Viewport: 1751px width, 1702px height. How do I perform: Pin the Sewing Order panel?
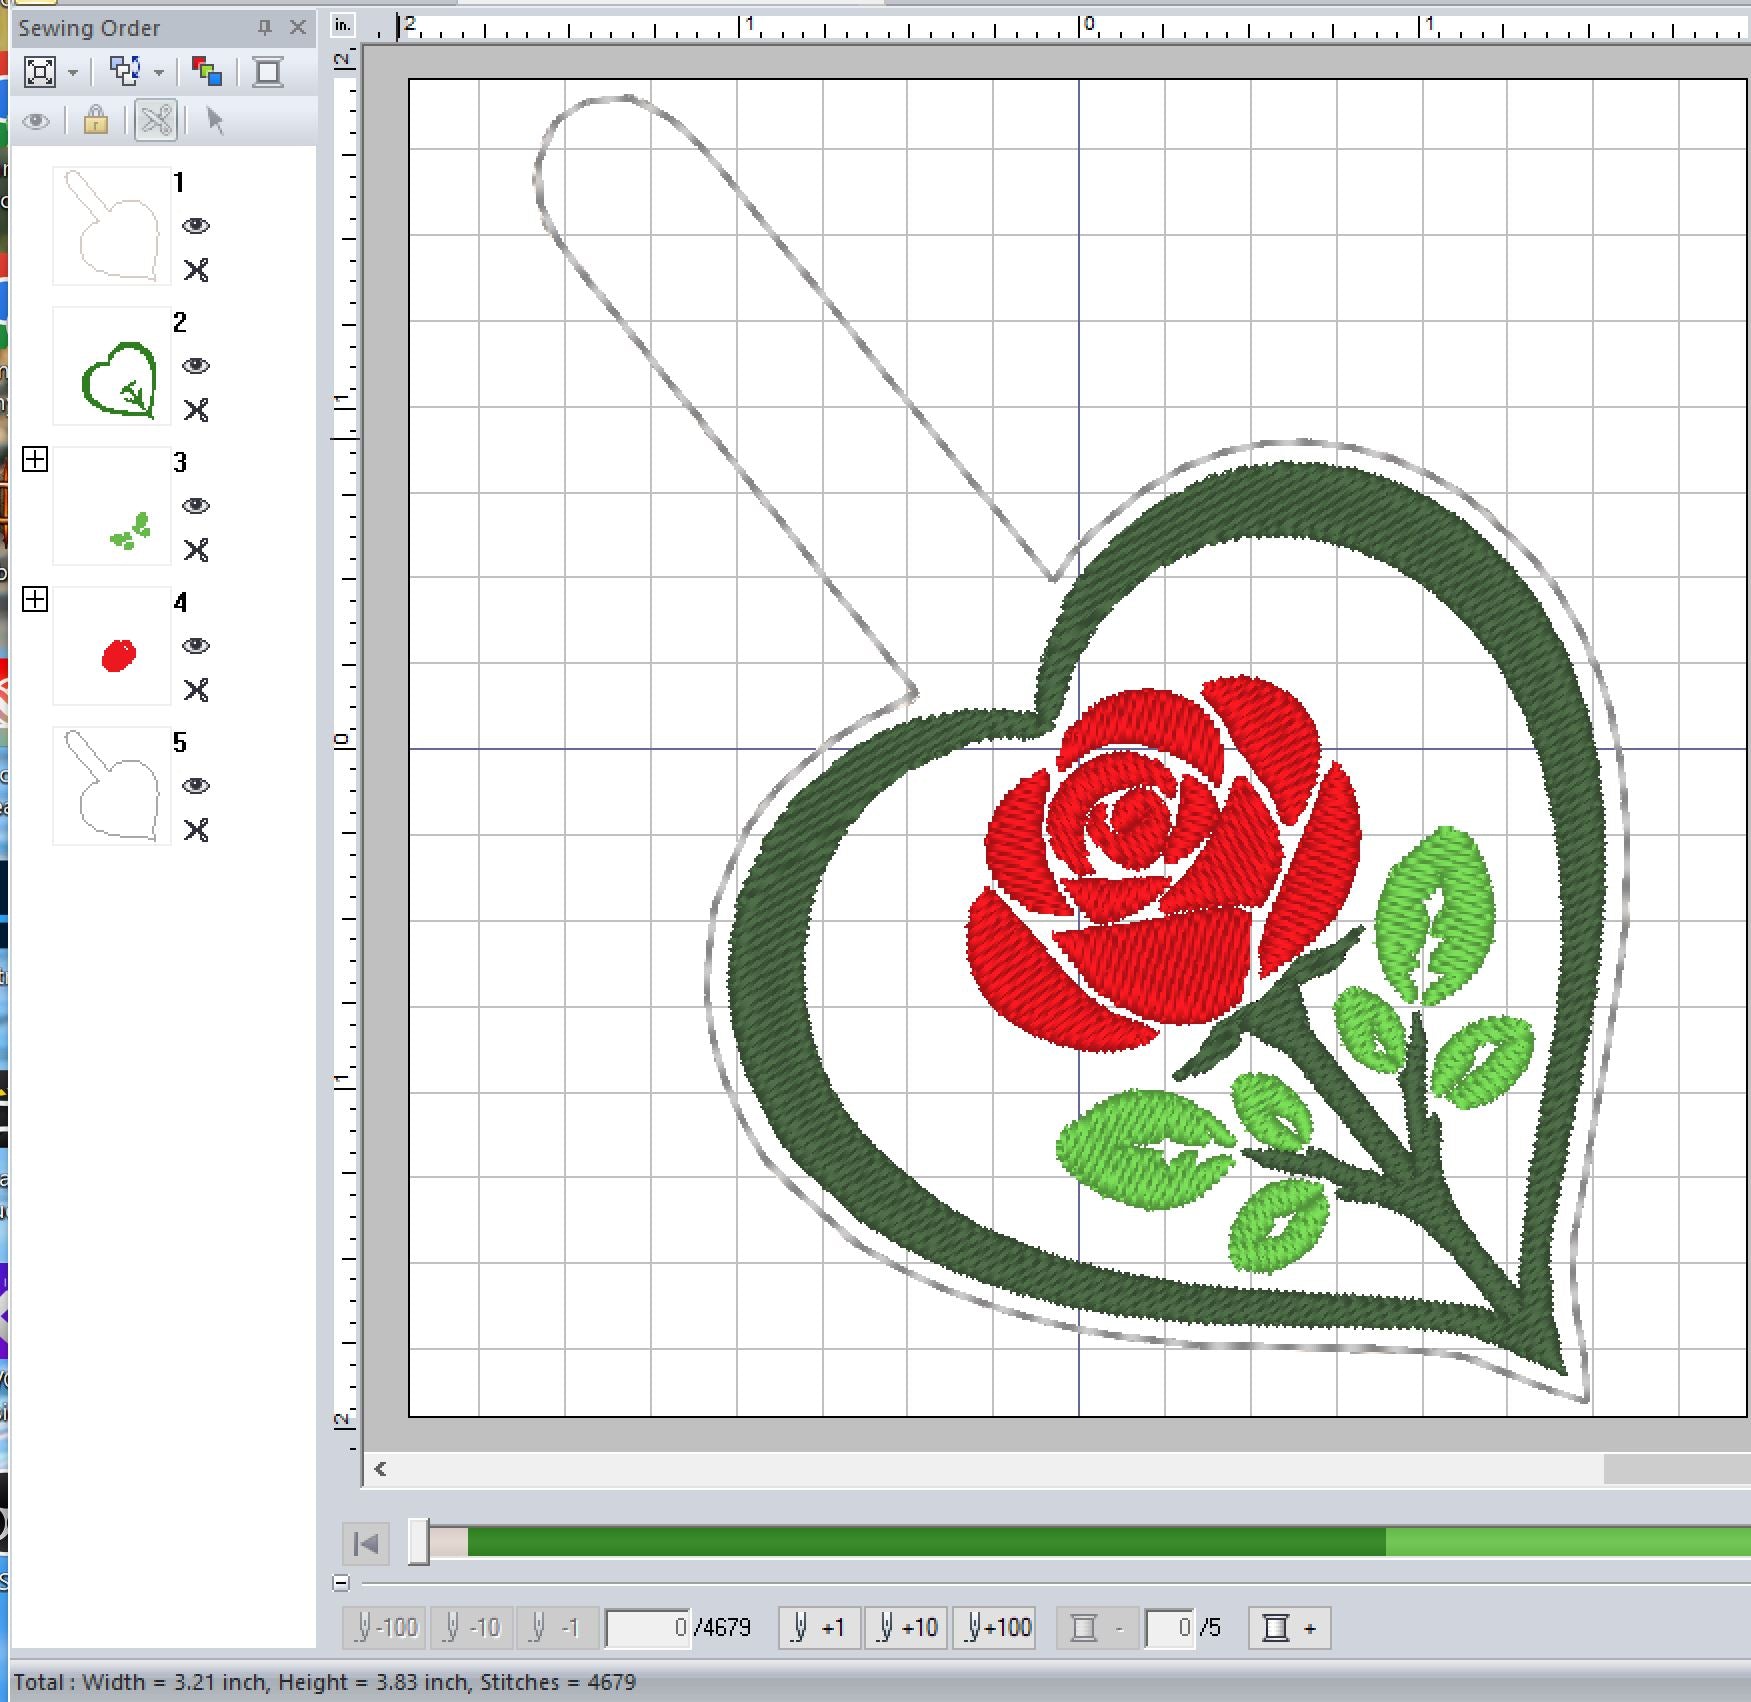coord(265,28)
